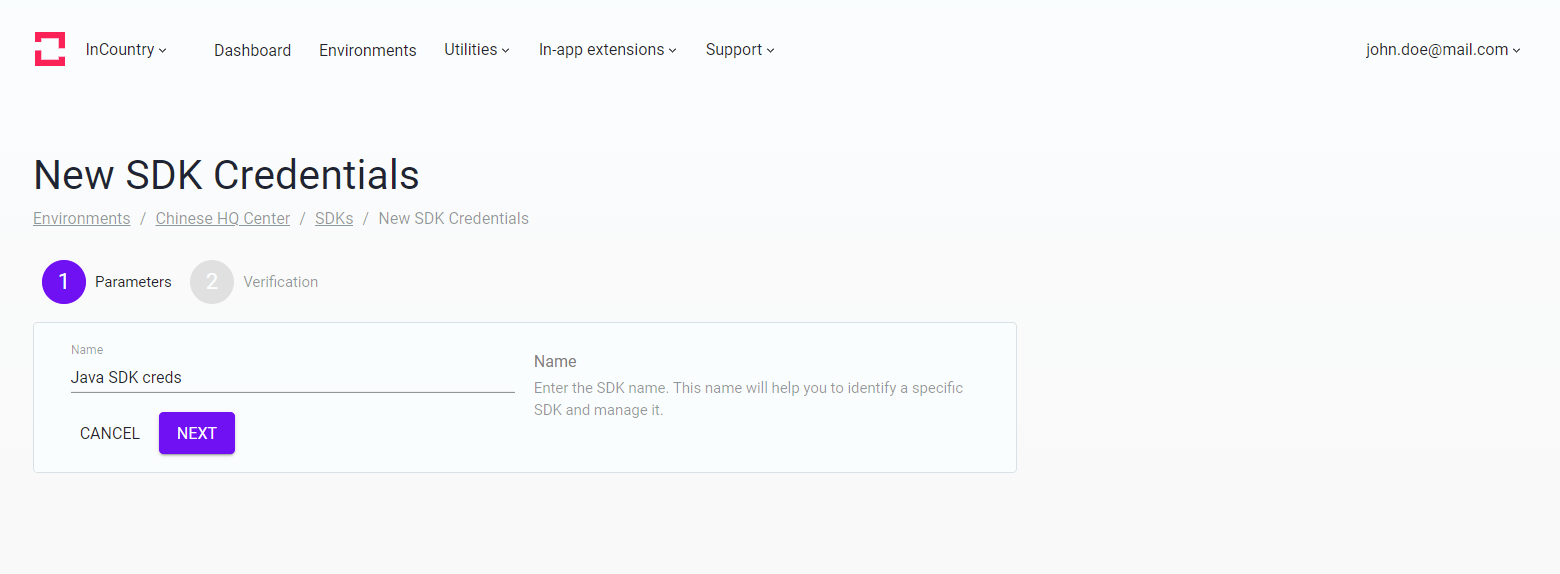This screenshot has width=1560, height=574.
Task: Open the Support dropdown menu
Action: click(x=740, y=50)
